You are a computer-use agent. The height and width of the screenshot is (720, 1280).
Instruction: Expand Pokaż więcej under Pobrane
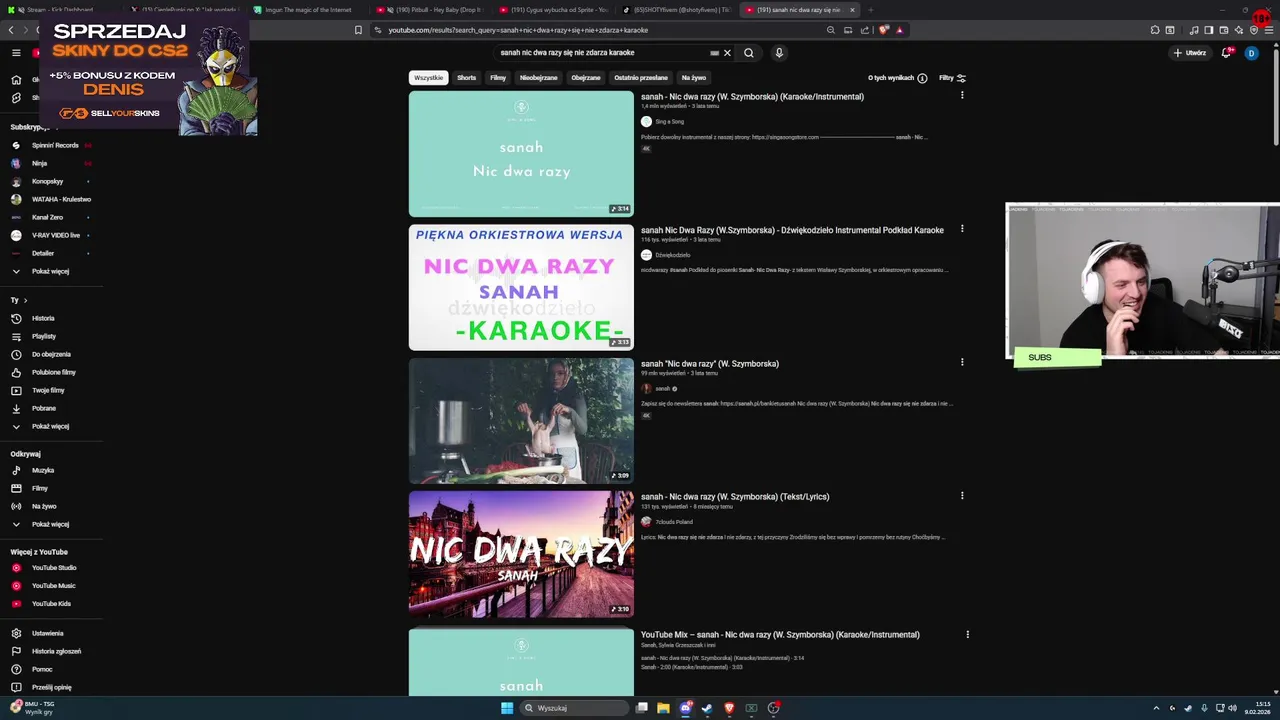point(51,426)
